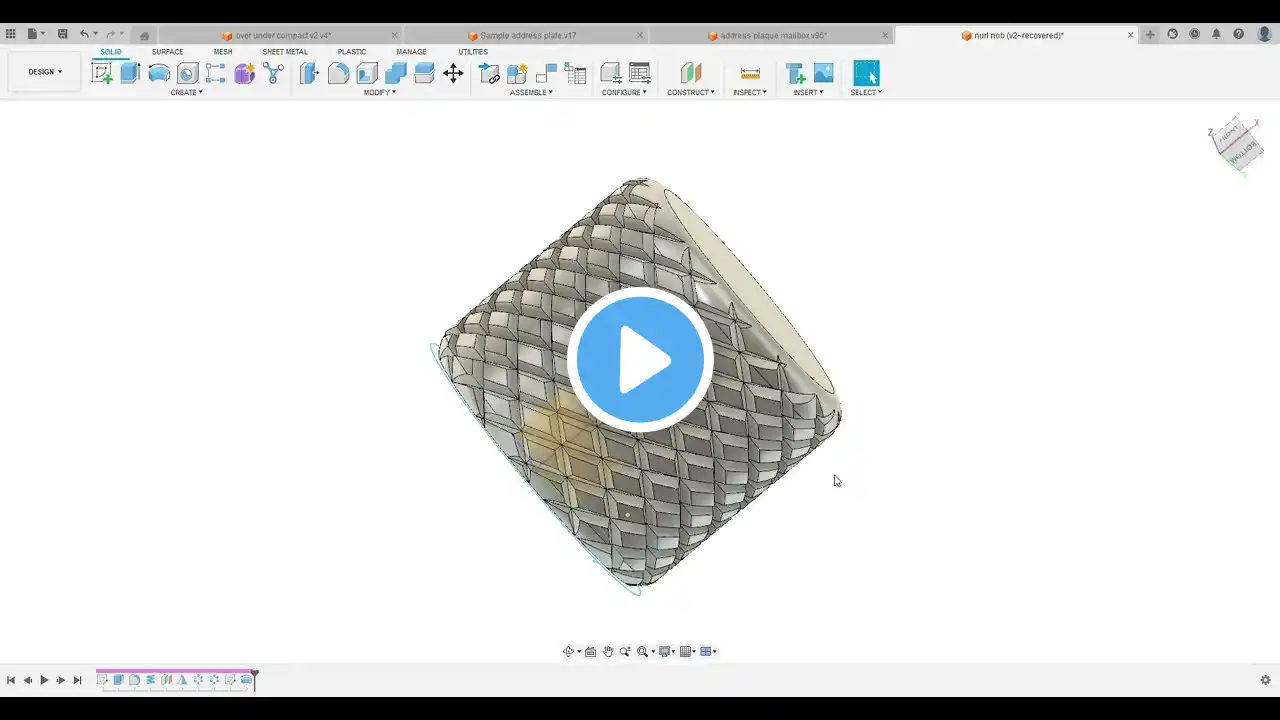Click the ViewCube orientation widget
The height and width of the screenshot is (720, 1280).
tap(1236, 144)
